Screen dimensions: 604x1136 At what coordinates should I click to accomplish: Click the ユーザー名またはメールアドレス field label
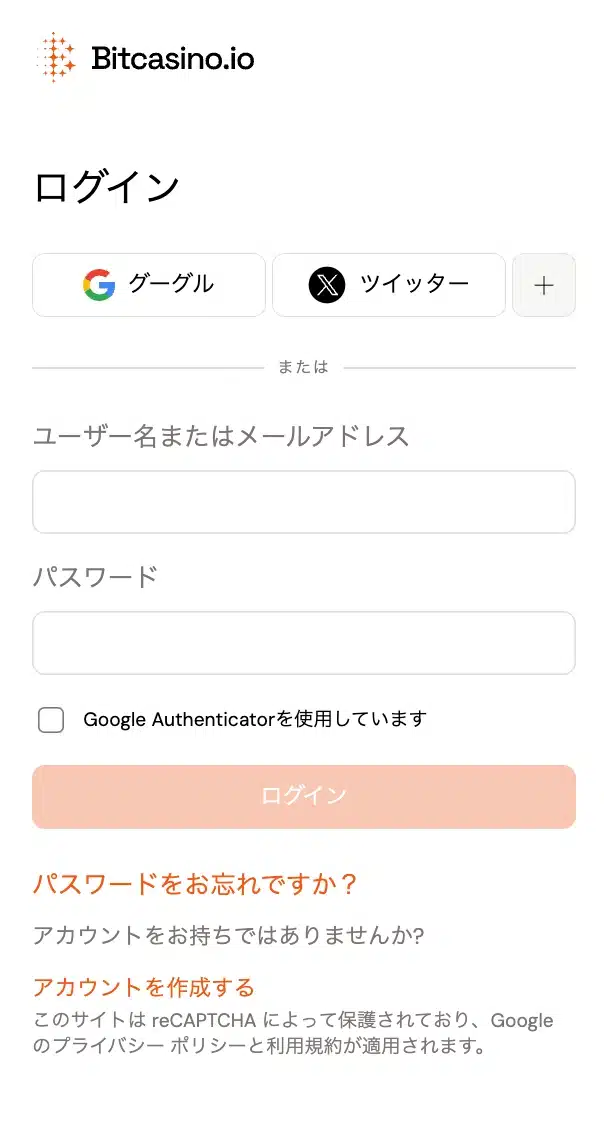tap(222, 436)
